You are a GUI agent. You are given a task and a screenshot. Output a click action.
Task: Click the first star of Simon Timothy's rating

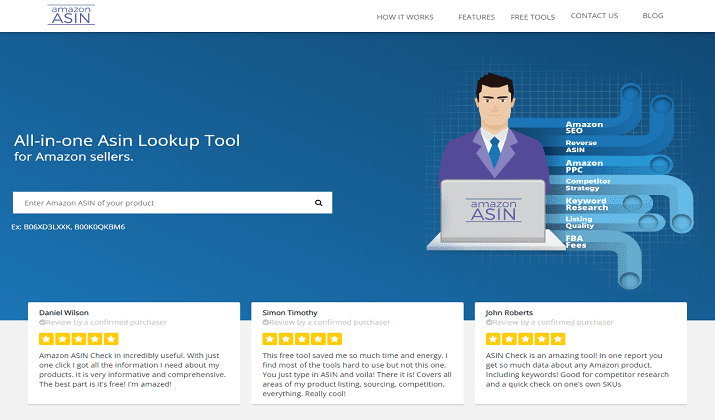point(269,339)
